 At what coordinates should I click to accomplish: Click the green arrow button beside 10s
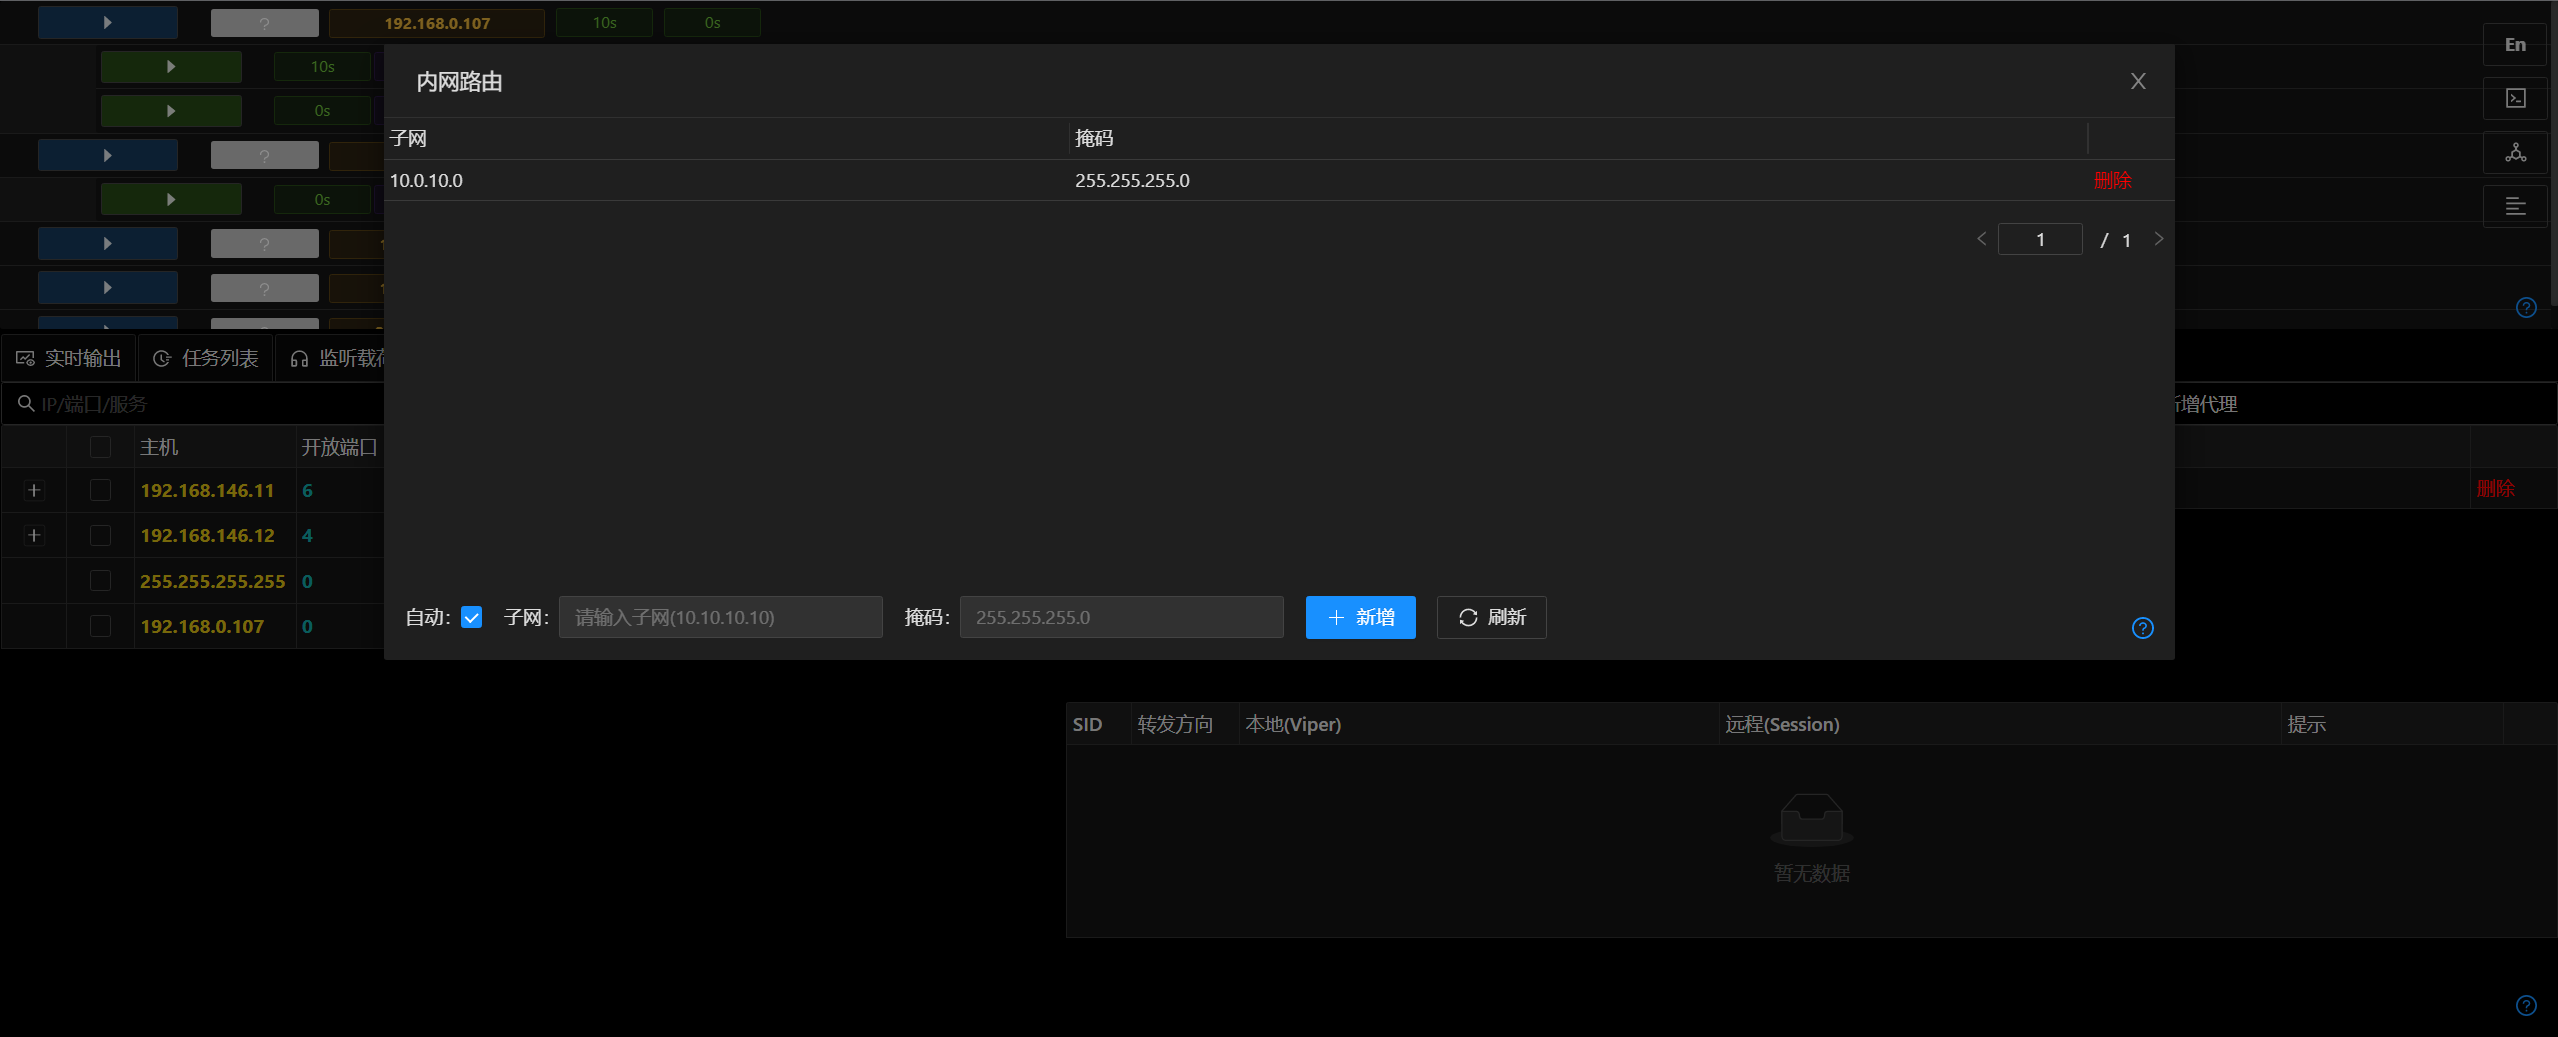pos(171,67)
